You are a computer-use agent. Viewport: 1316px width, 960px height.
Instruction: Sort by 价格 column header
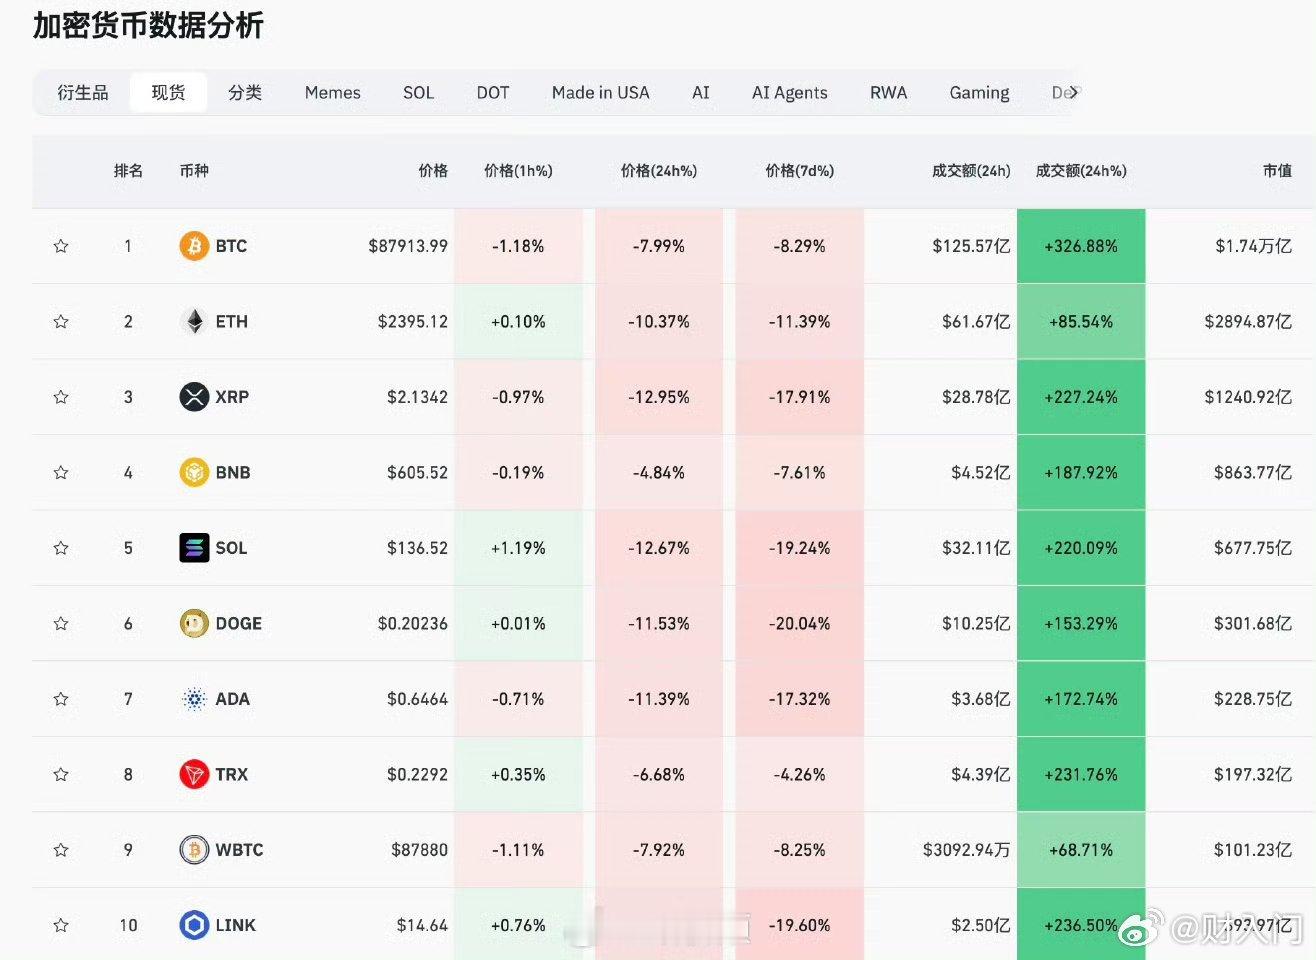pos(433,171)
